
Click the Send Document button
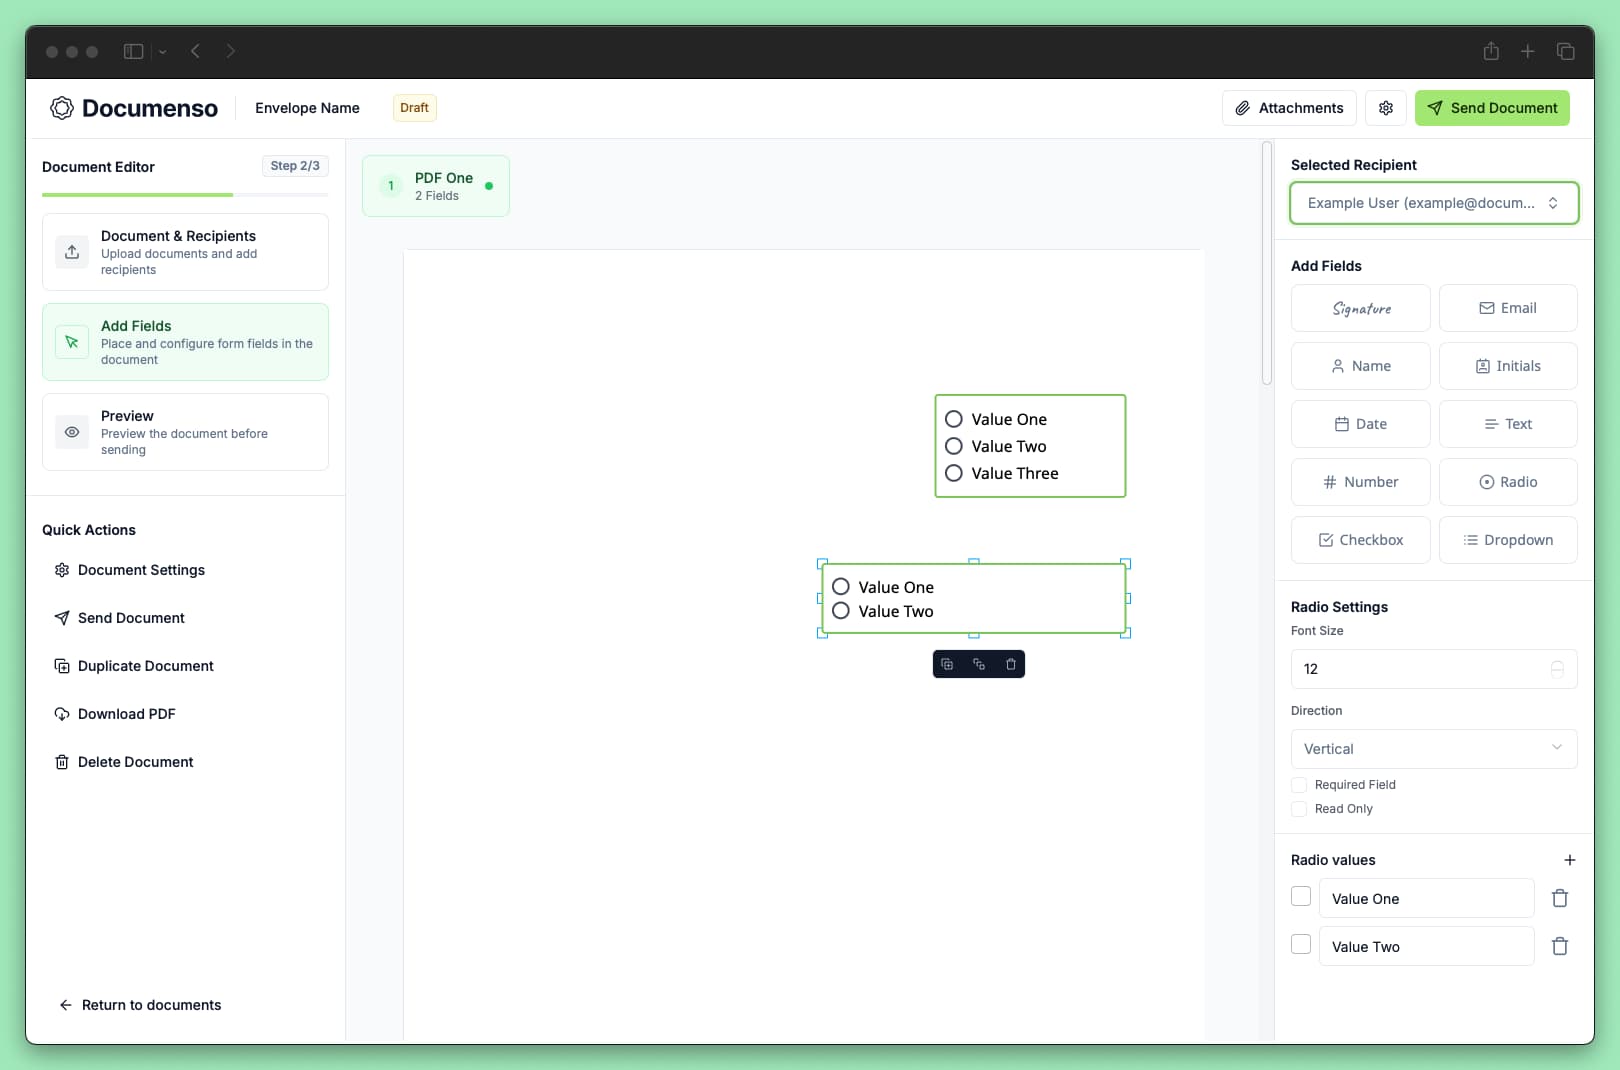pos(1492,108)
